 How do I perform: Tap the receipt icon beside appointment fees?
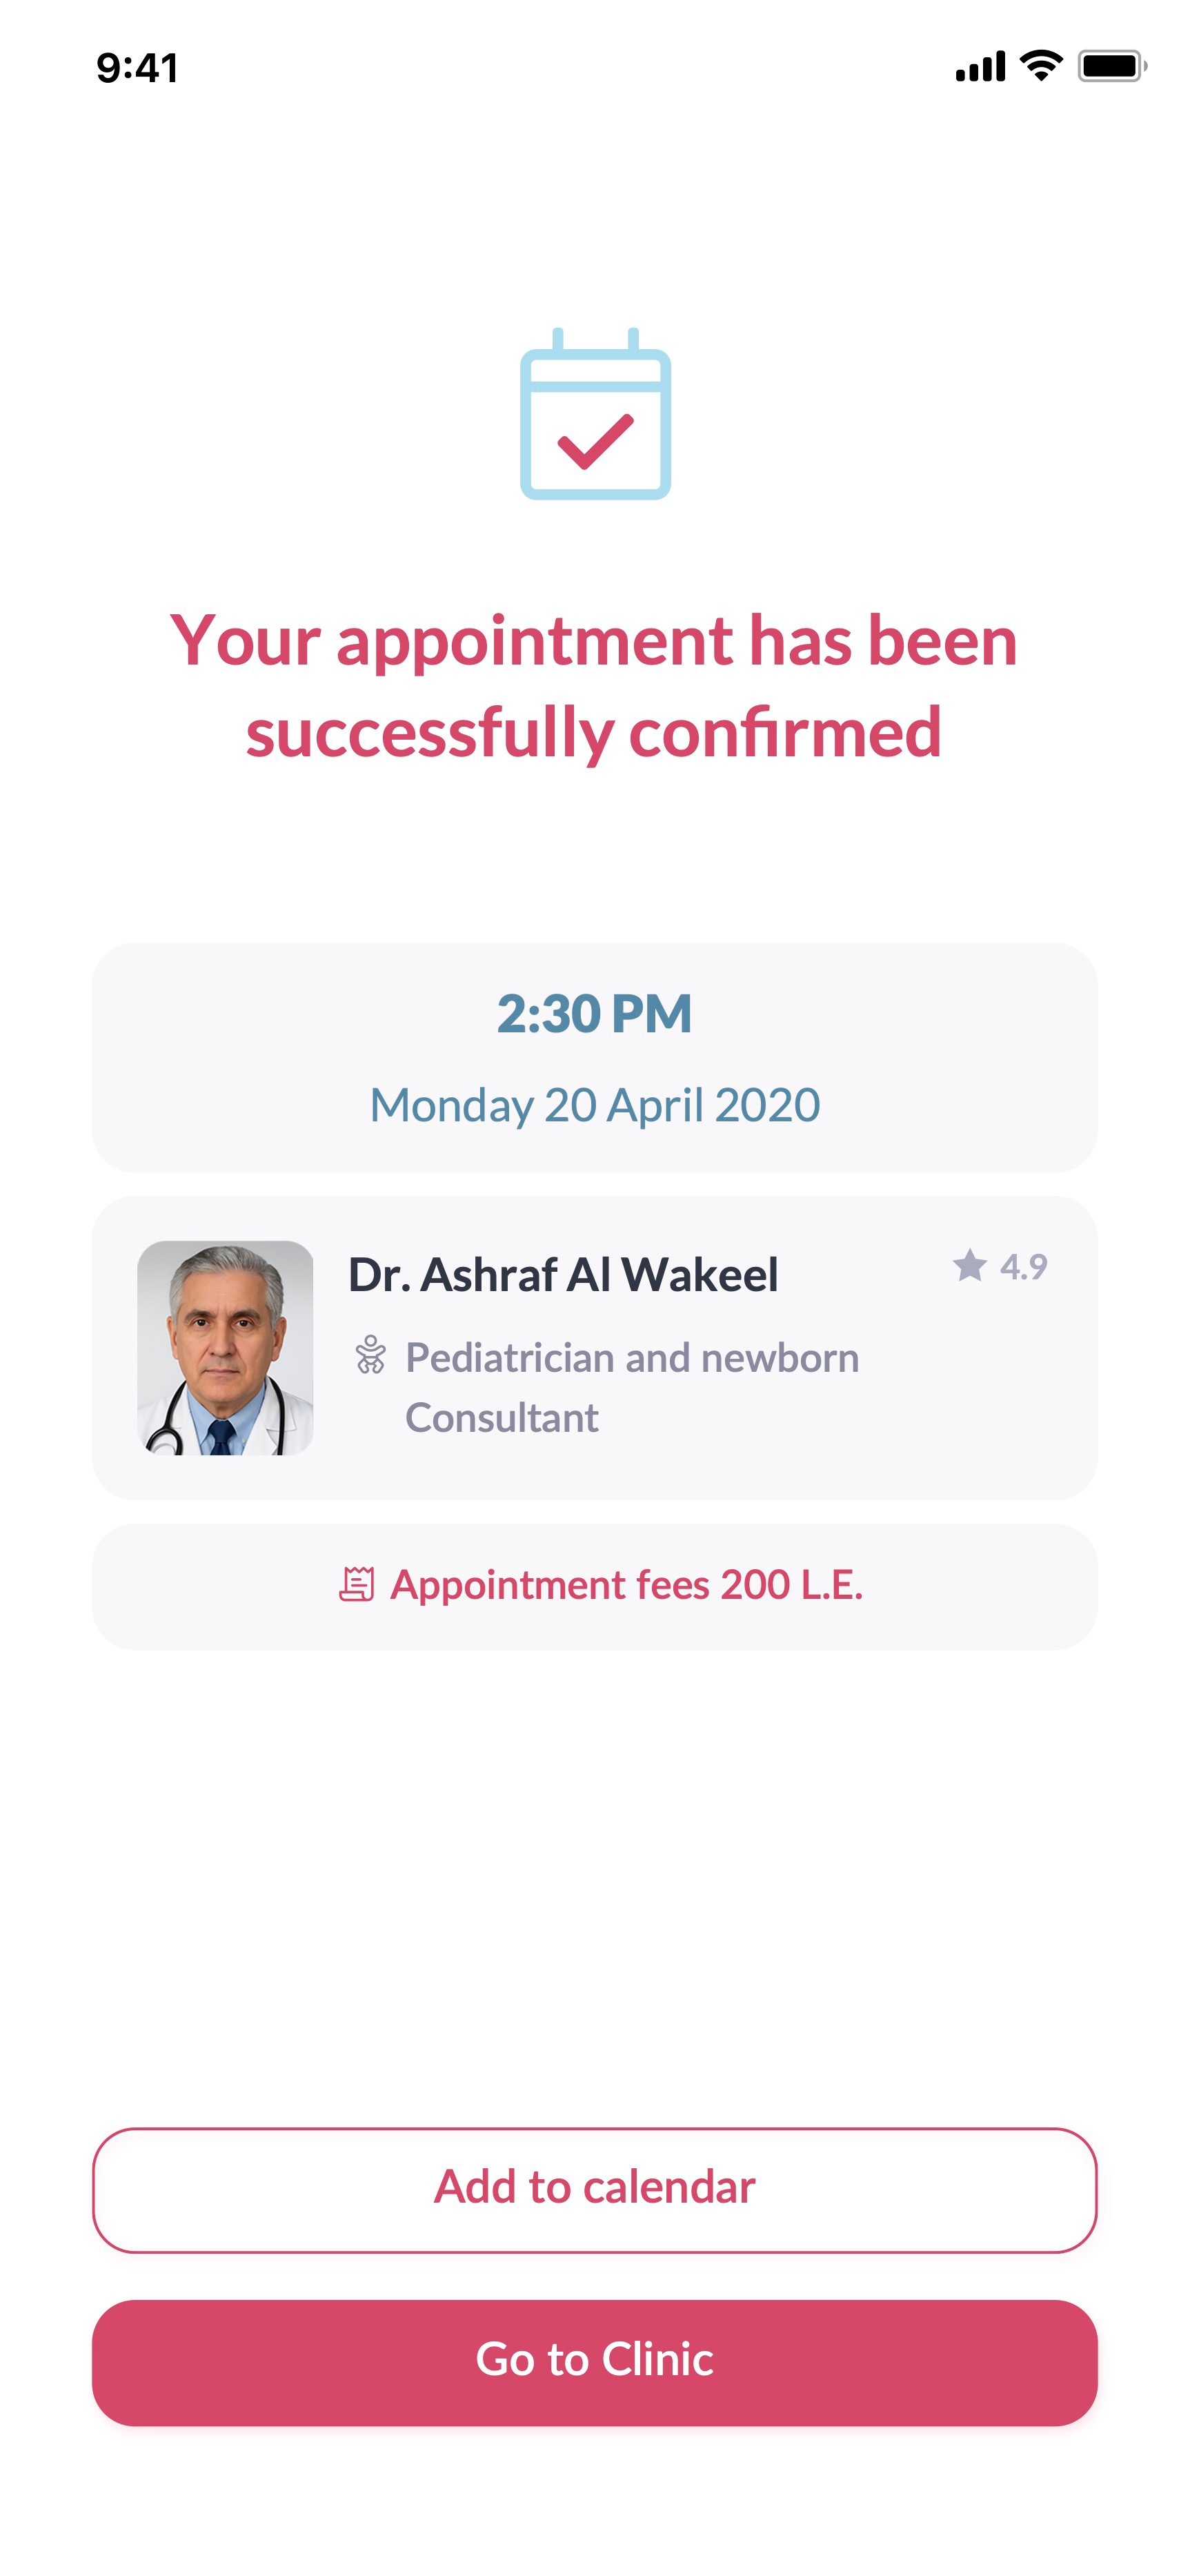tap(356, 1585)
